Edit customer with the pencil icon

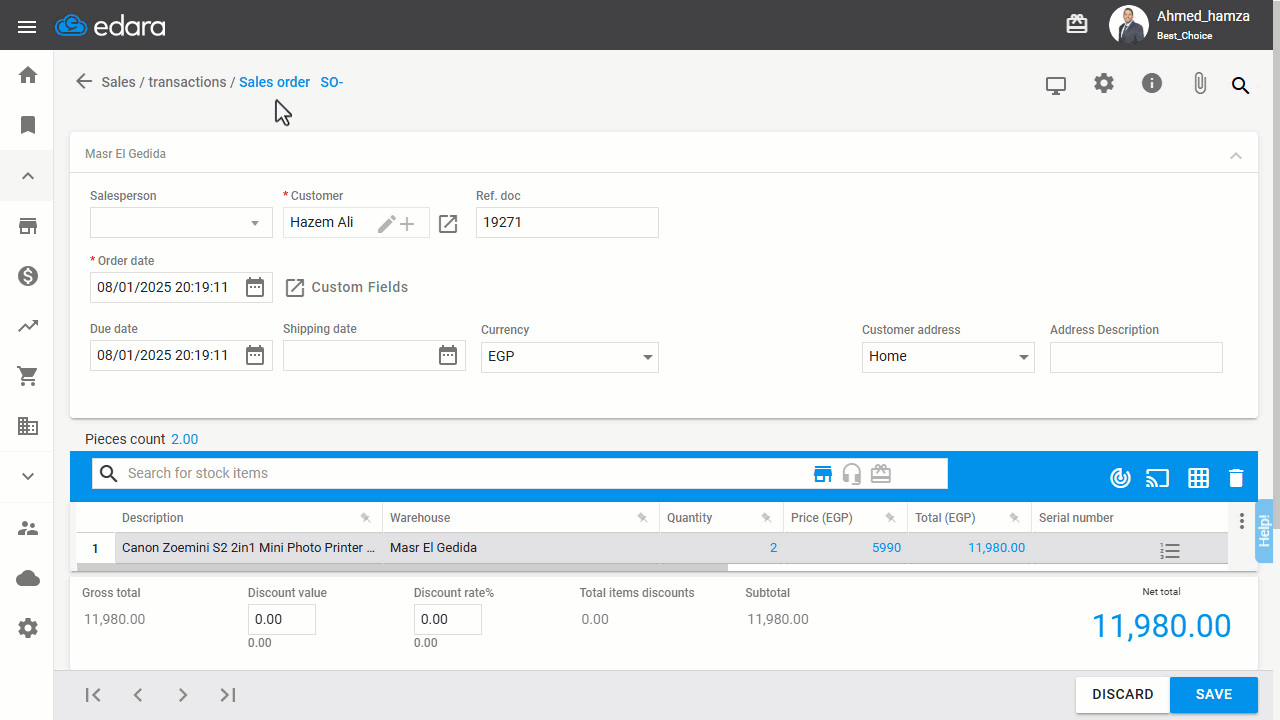click(386, 224)
